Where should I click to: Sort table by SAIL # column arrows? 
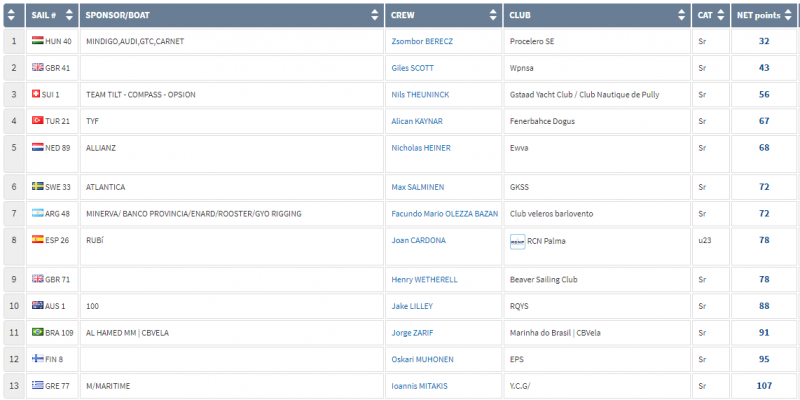68,16
